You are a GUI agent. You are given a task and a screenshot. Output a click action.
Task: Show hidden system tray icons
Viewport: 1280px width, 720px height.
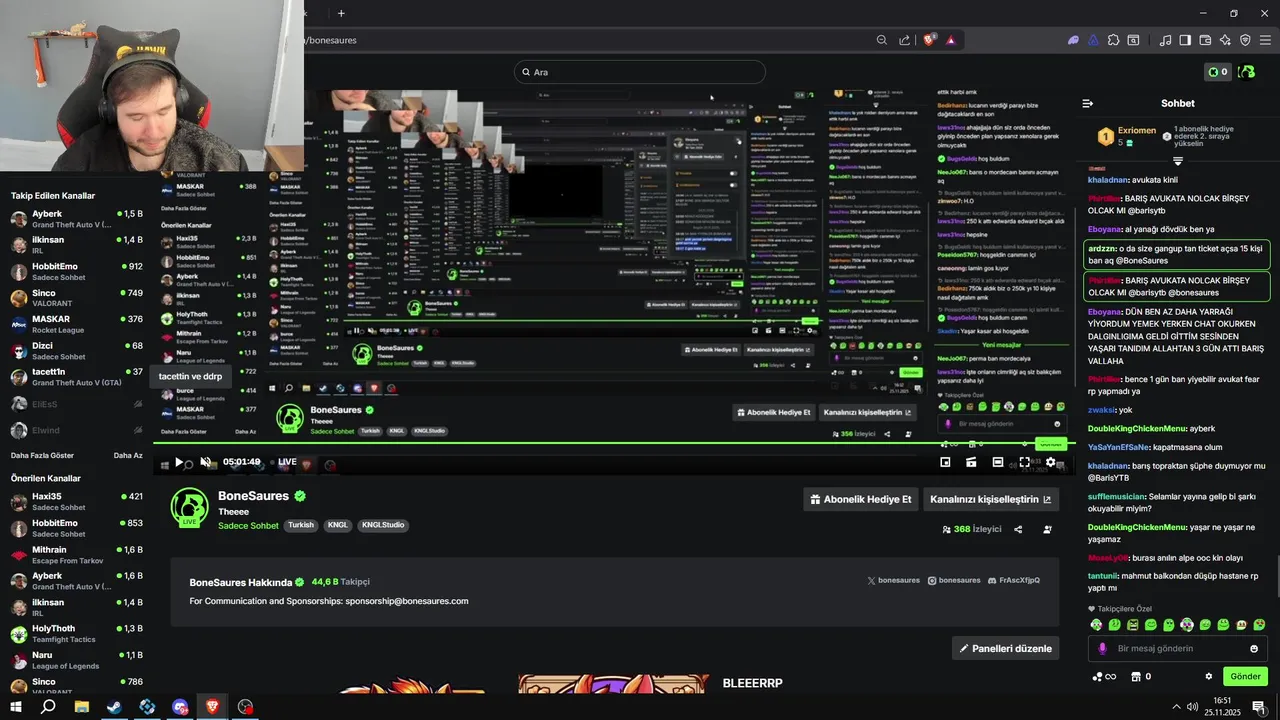1177,707
